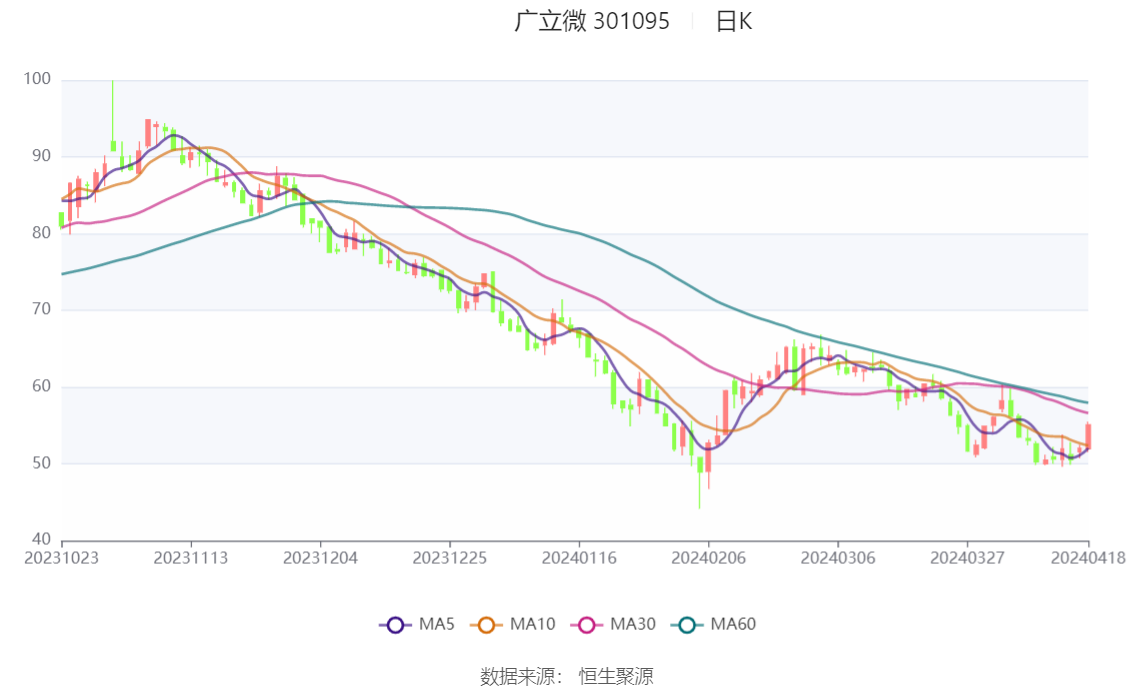Click the 20231023 date axis label
Viewport: 1134px width, 689px height.
tap(61, 558)
